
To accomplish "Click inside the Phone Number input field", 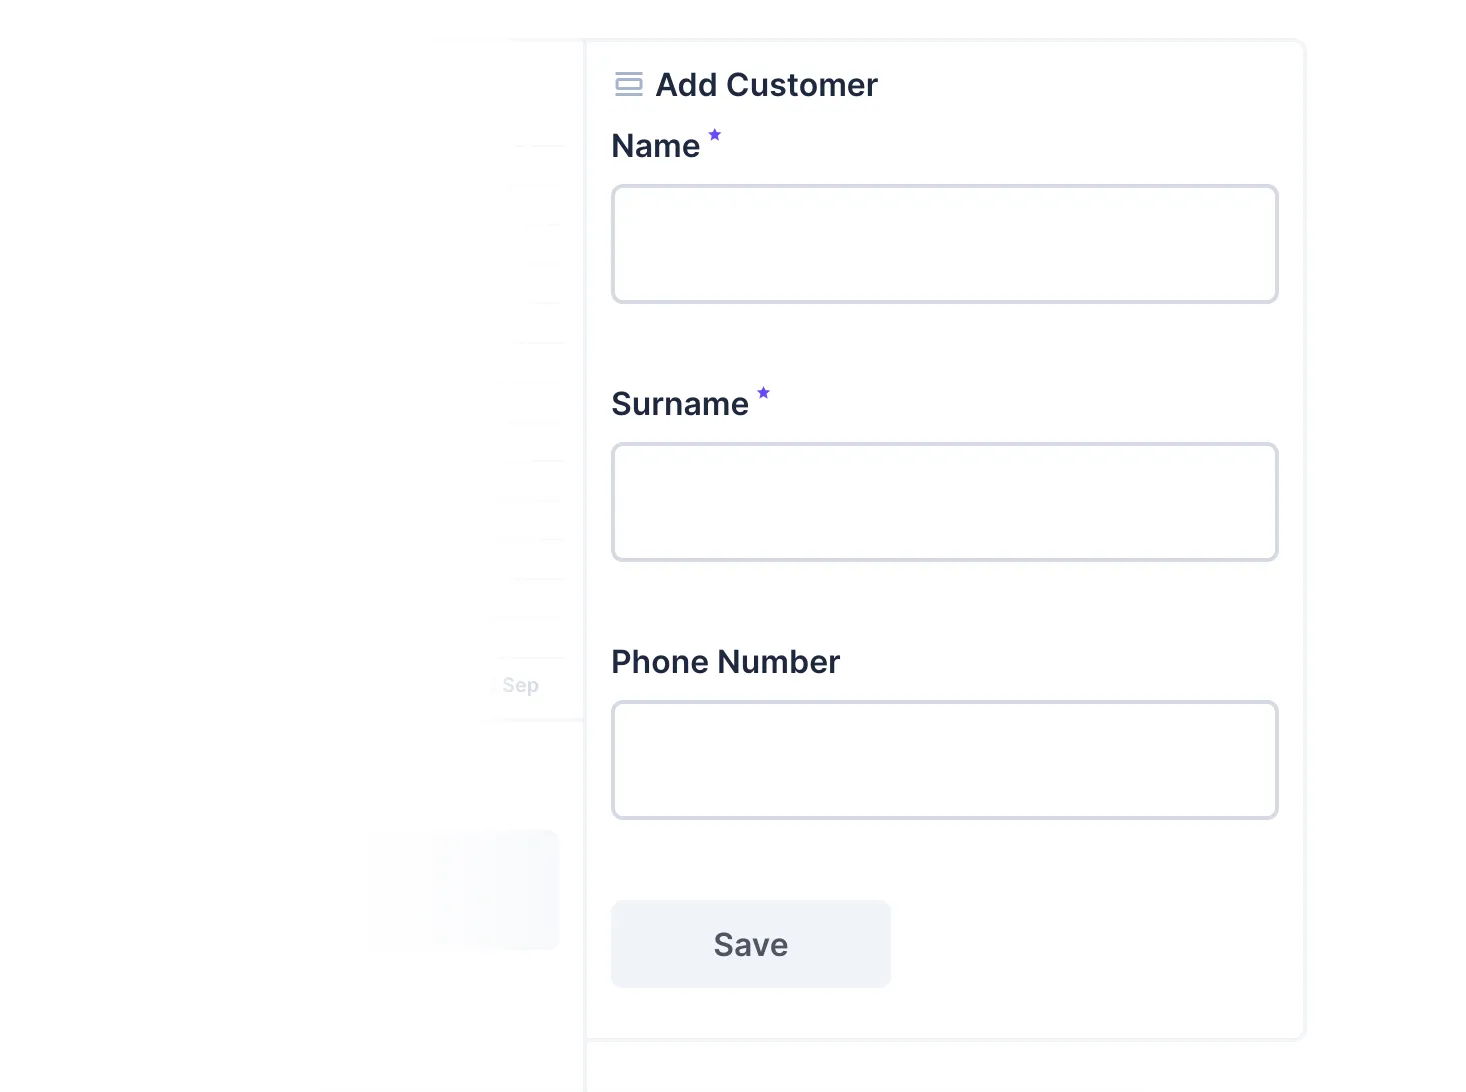I will click(944, 759).
